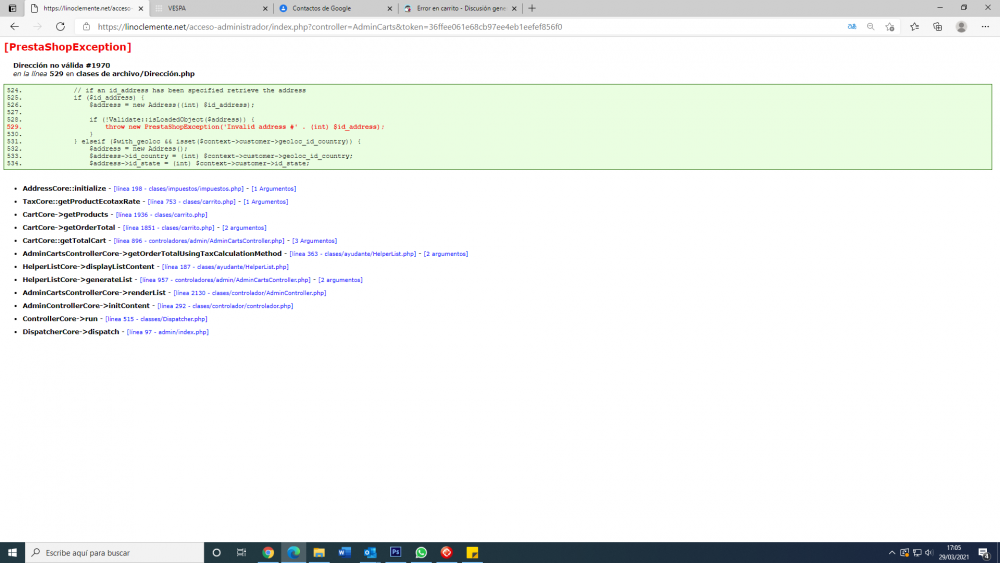The image size is (1000, 563).
Task: Open network status tray icon
Action: tap(917, 552)
